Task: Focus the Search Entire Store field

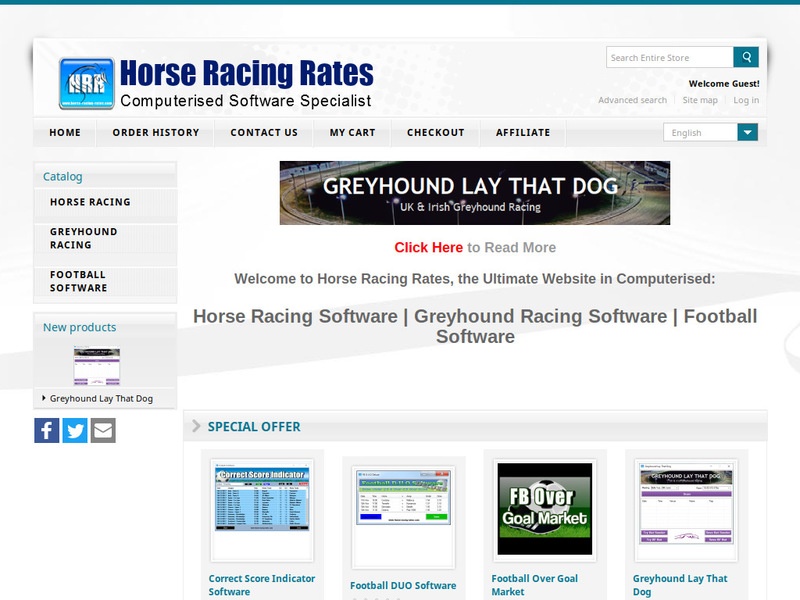Action: 670,57
